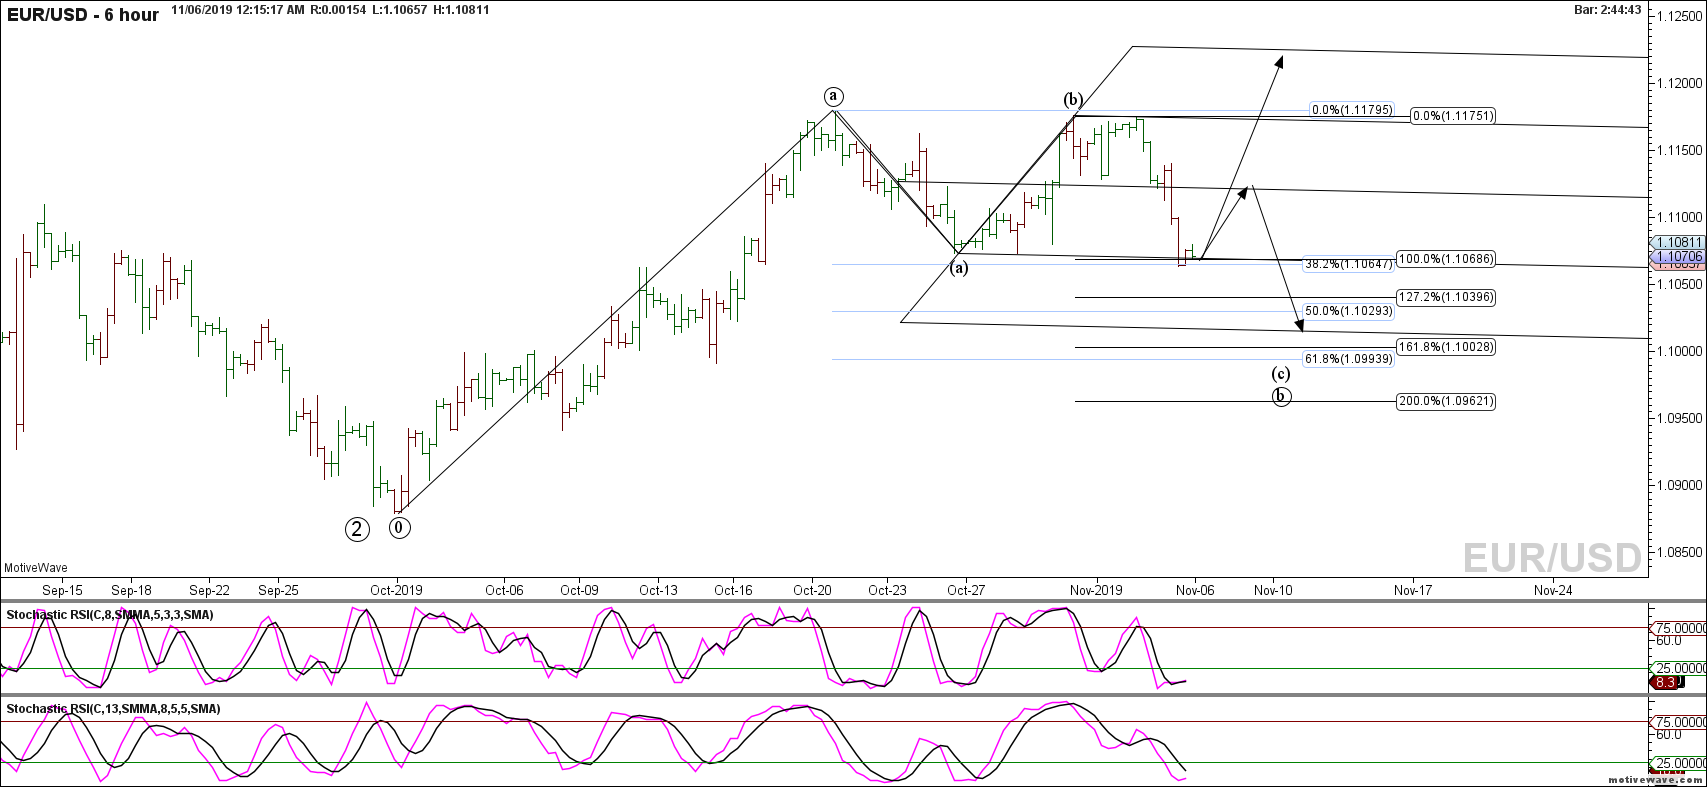Image resolution: width=1707 pixels, height=787 pixels.
Task: Click the "Stochastic RSI(C,13,SMMA,8,5,5,SMA)" label
Action: click(x=113, y=709)
